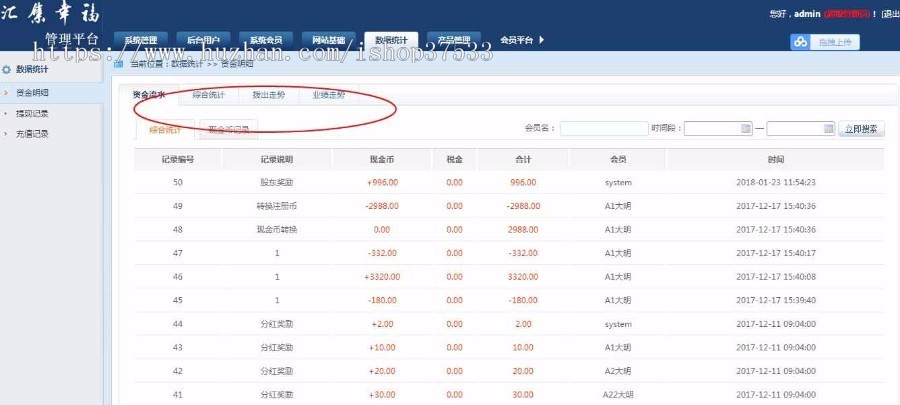The width and height of the screenshot is (900, 405).
Task: Click the 合计 column header
Action: [523, 159]
